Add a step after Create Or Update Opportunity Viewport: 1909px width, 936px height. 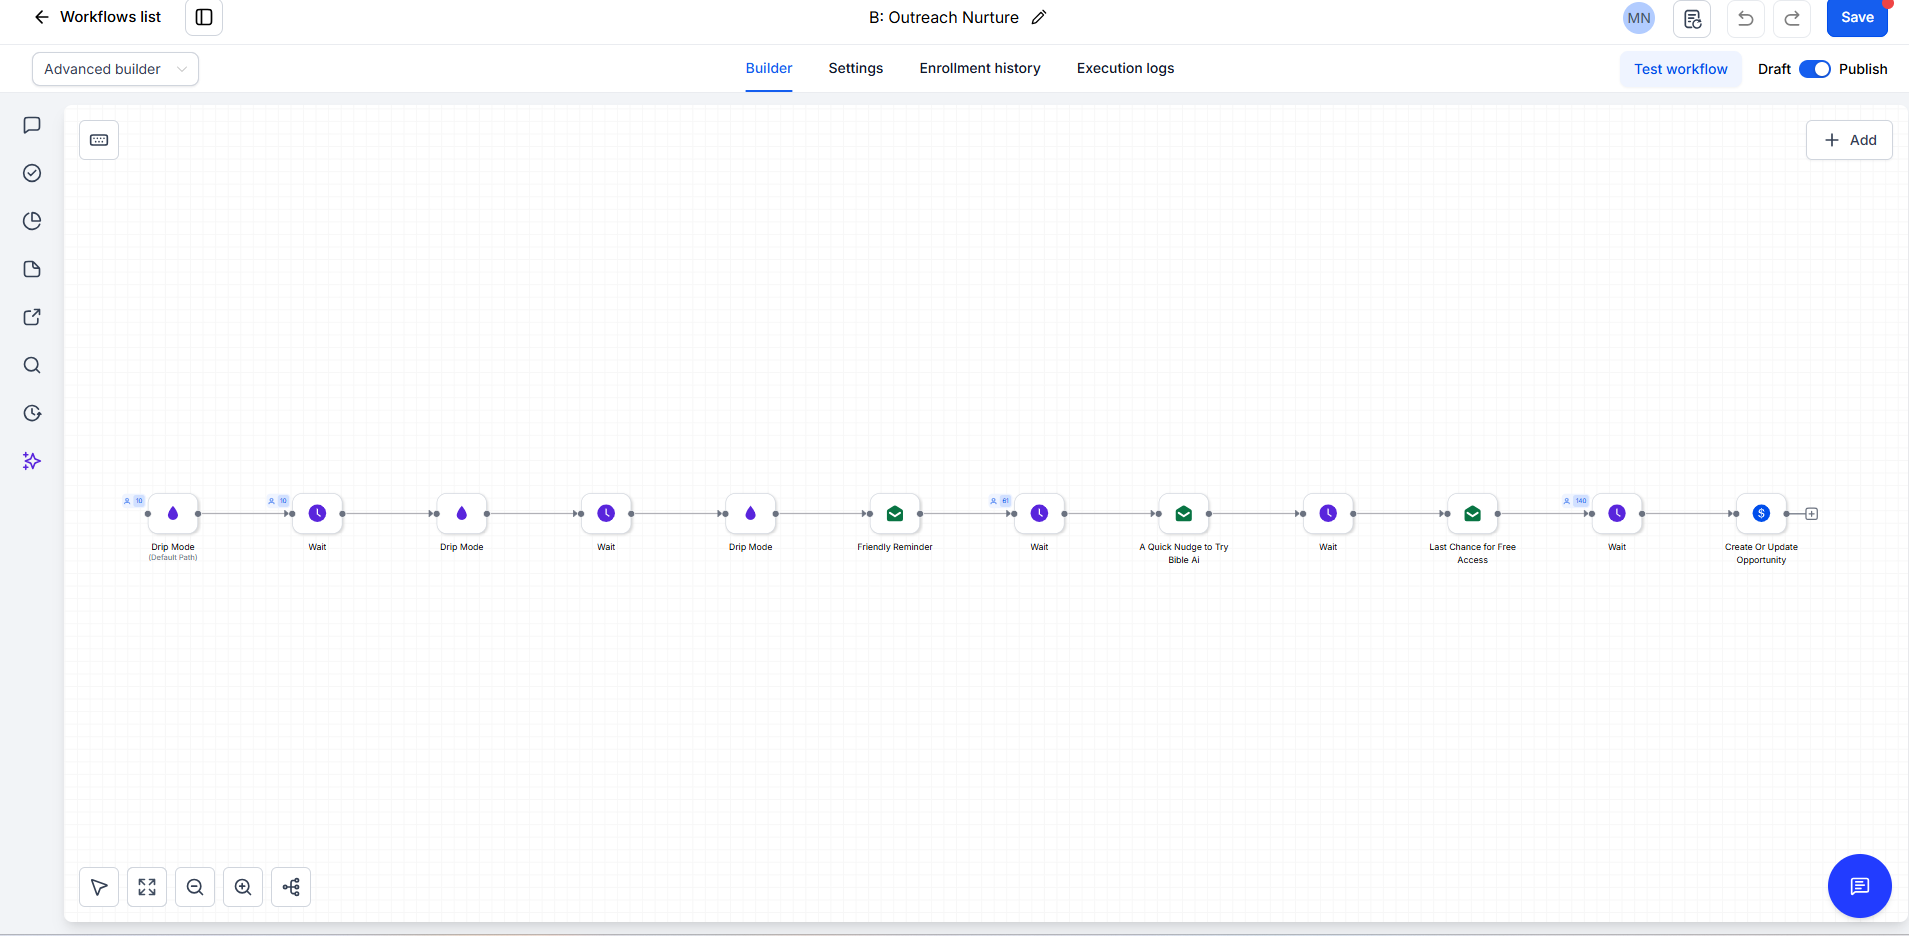coord(1811,514)
